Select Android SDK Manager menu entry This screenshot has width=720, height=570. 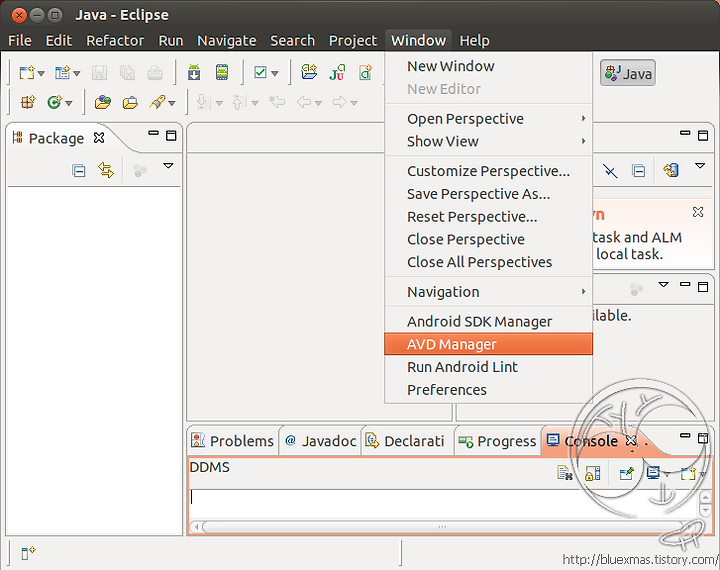(489, 322)
